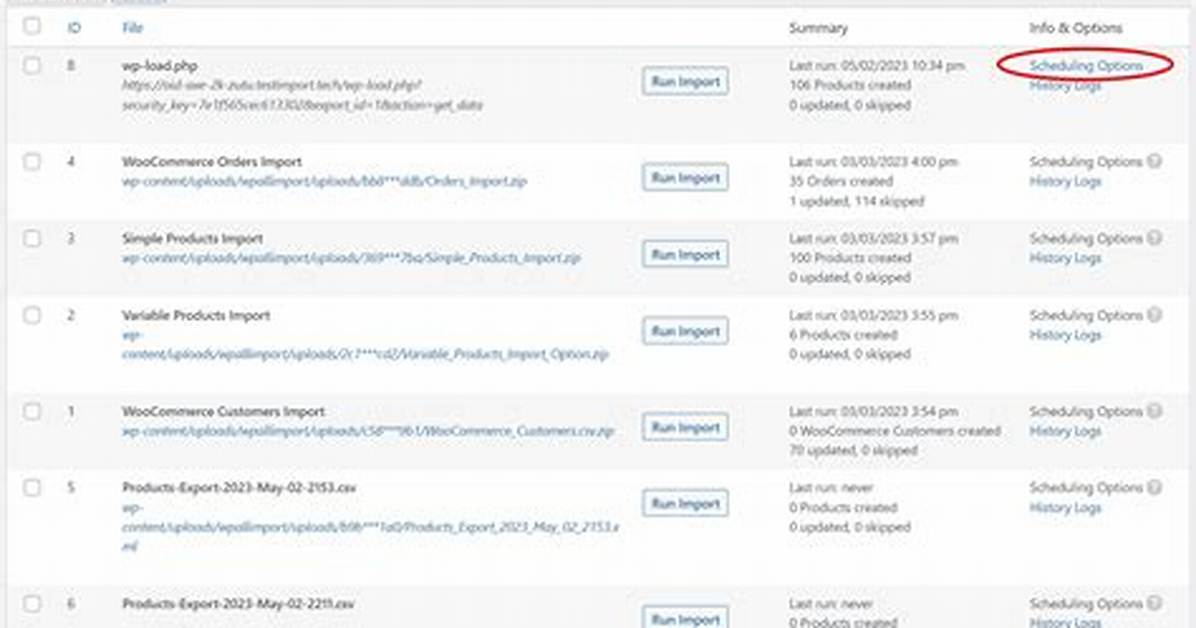
Task: Click help icon for Products-Export-2153 scheduling
Action: (x=1155, y=488)
